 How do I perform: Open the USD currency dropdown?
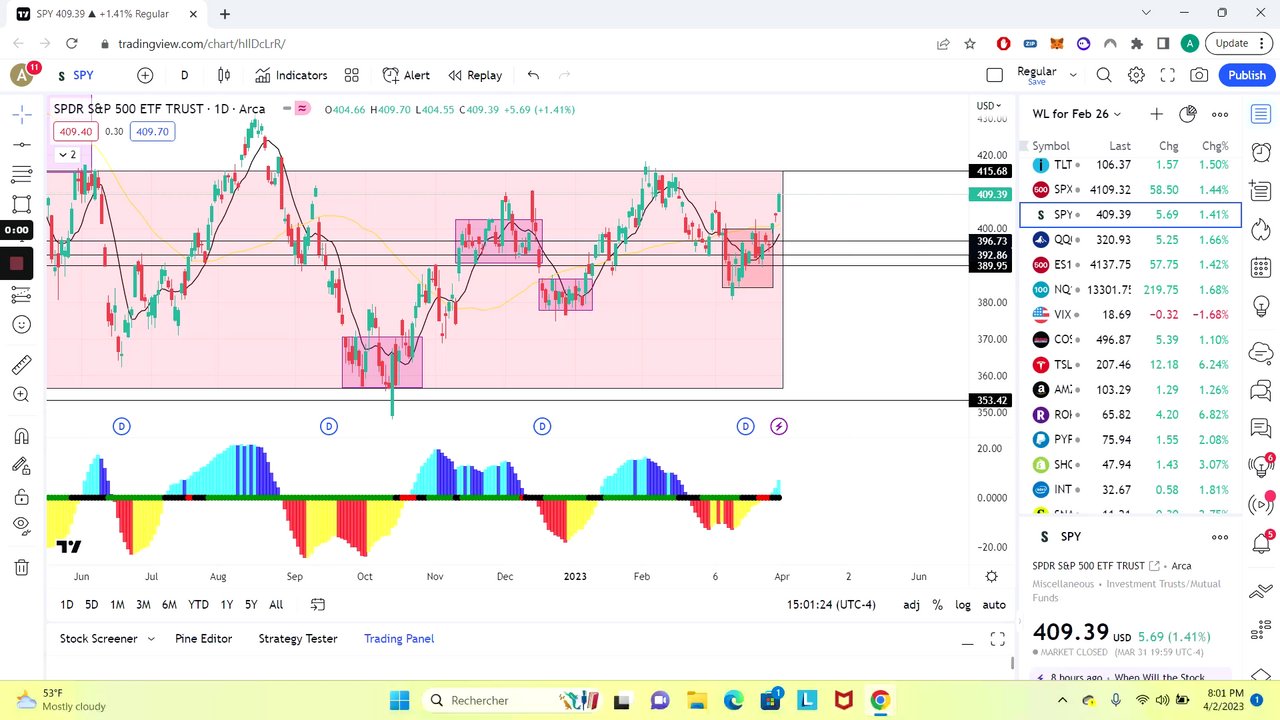989,106
